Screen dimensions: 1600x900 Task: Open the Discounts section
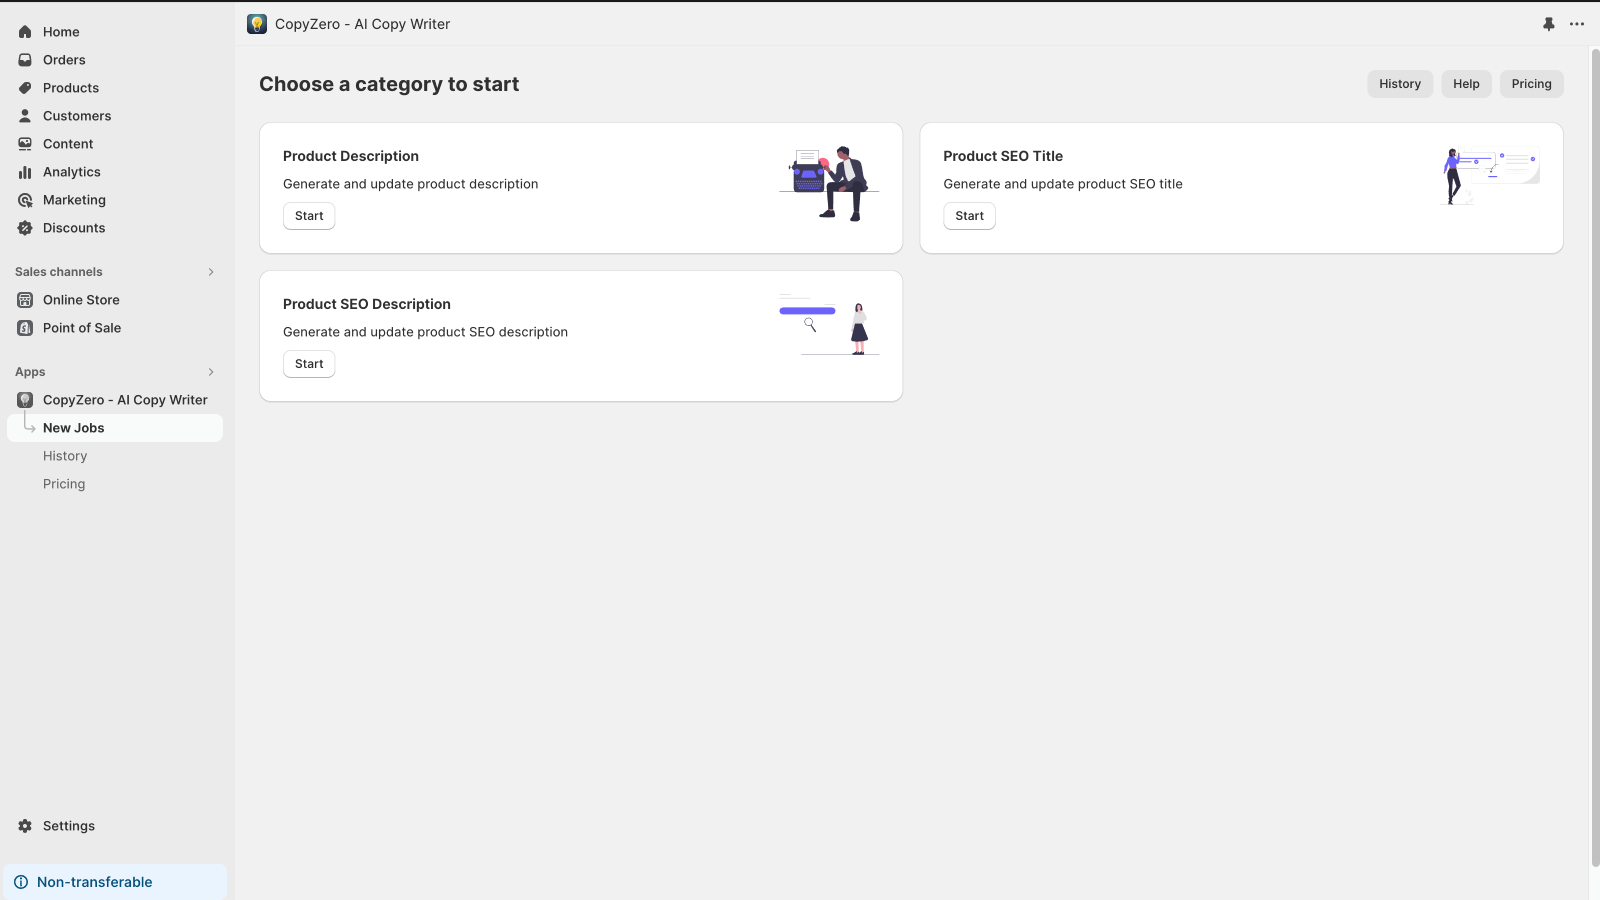point(73,227)
